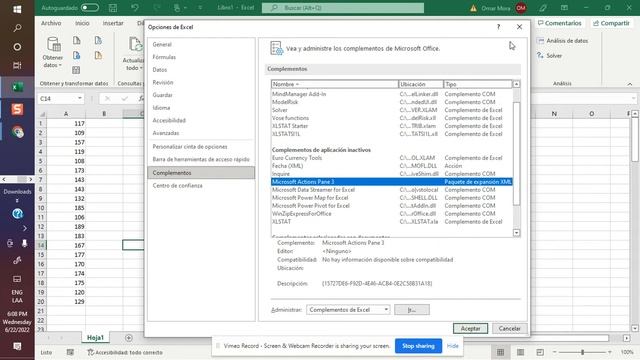Select Solver add-in row in list
The image size is (640, 360).
(x=391, y=110)
